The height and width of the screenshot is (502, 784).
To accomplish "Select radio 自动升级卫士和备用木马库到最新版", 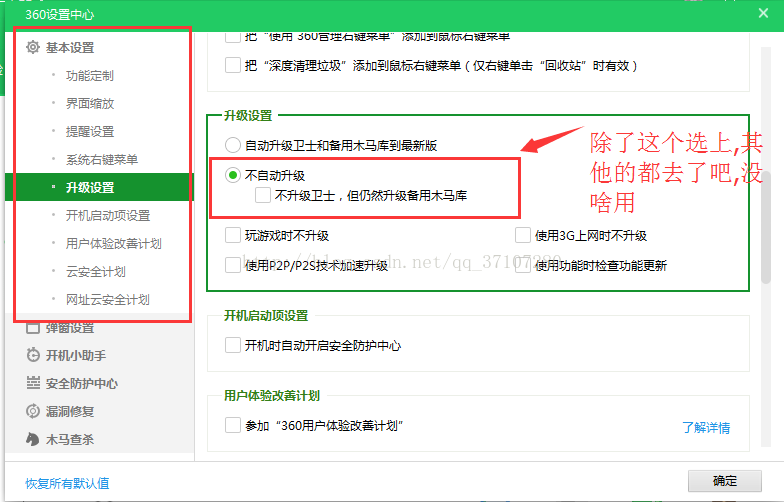I will pos(232,146).
